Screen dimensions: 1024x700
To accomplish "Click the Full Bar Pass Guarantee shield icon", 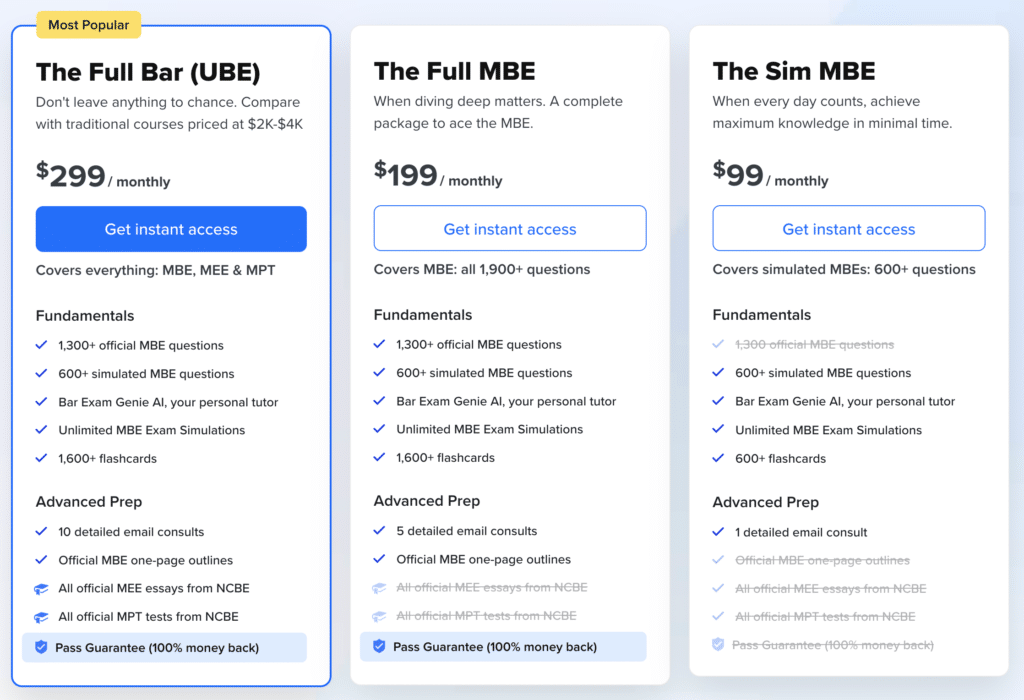I will [x=41, y=647].
